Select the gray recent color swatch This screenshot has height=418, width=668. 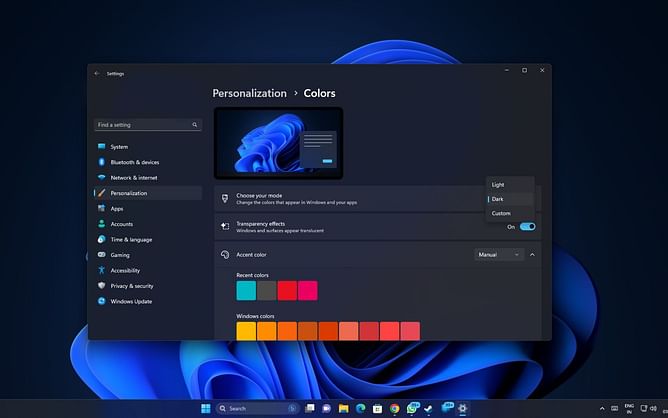click(x=267, y=291)
